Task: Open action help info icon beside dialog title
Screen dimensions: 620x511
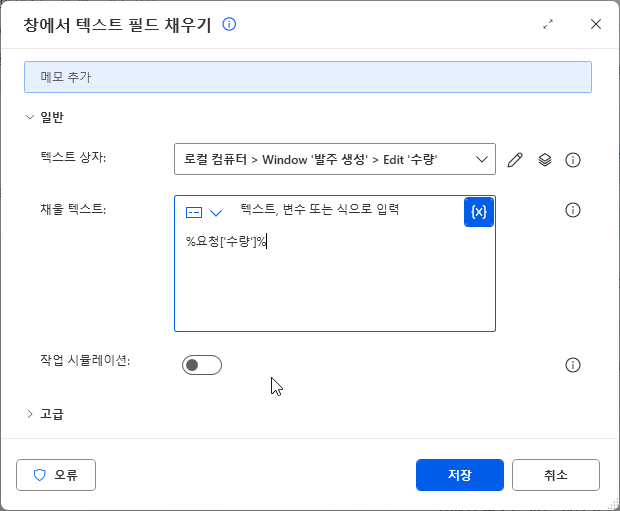Action: pos(229,25)
